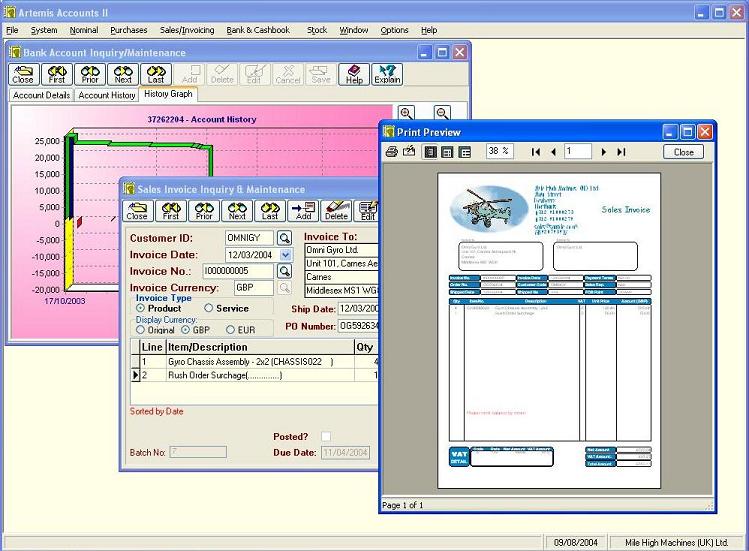749x551 pixels.
Task: Jump to Last record in Bank Account window
Action: click(156, 75)
